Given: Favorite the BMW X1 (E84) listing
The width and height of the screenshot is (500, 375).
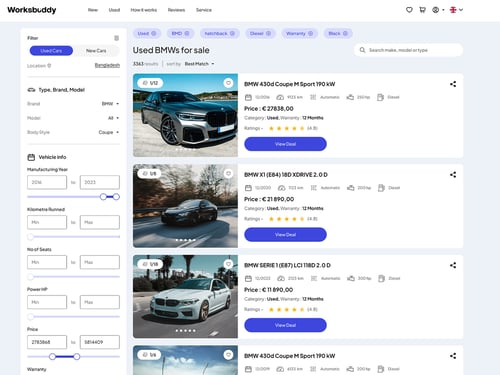Looking at the screenshot, I should pyautogui.click(x=228, y=173).
